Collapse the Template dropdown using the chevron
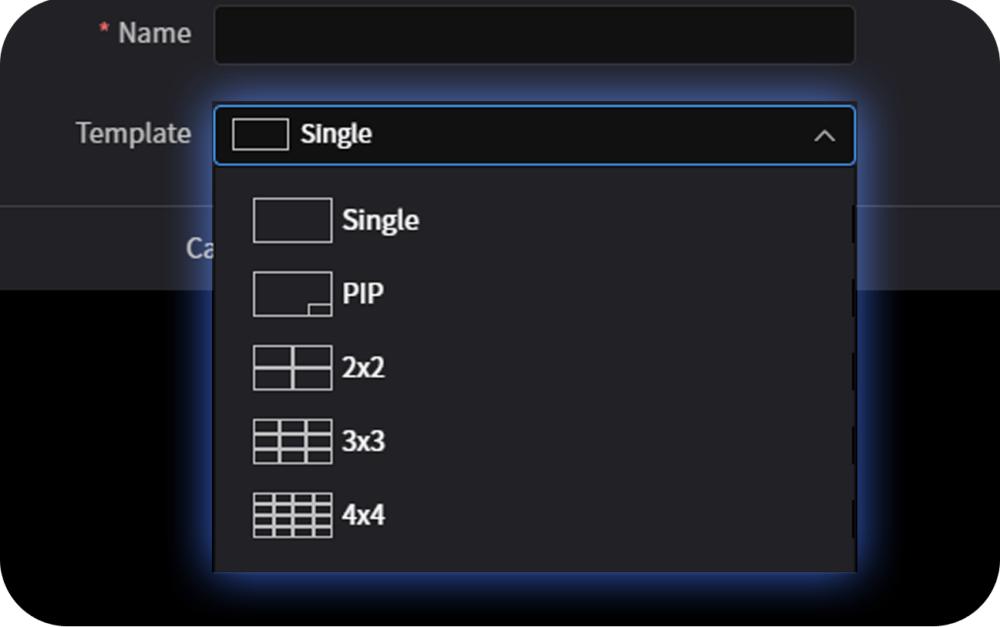The height and width of the screenshot is (627, 1000). pyautogui.click(x=824, y=135)
